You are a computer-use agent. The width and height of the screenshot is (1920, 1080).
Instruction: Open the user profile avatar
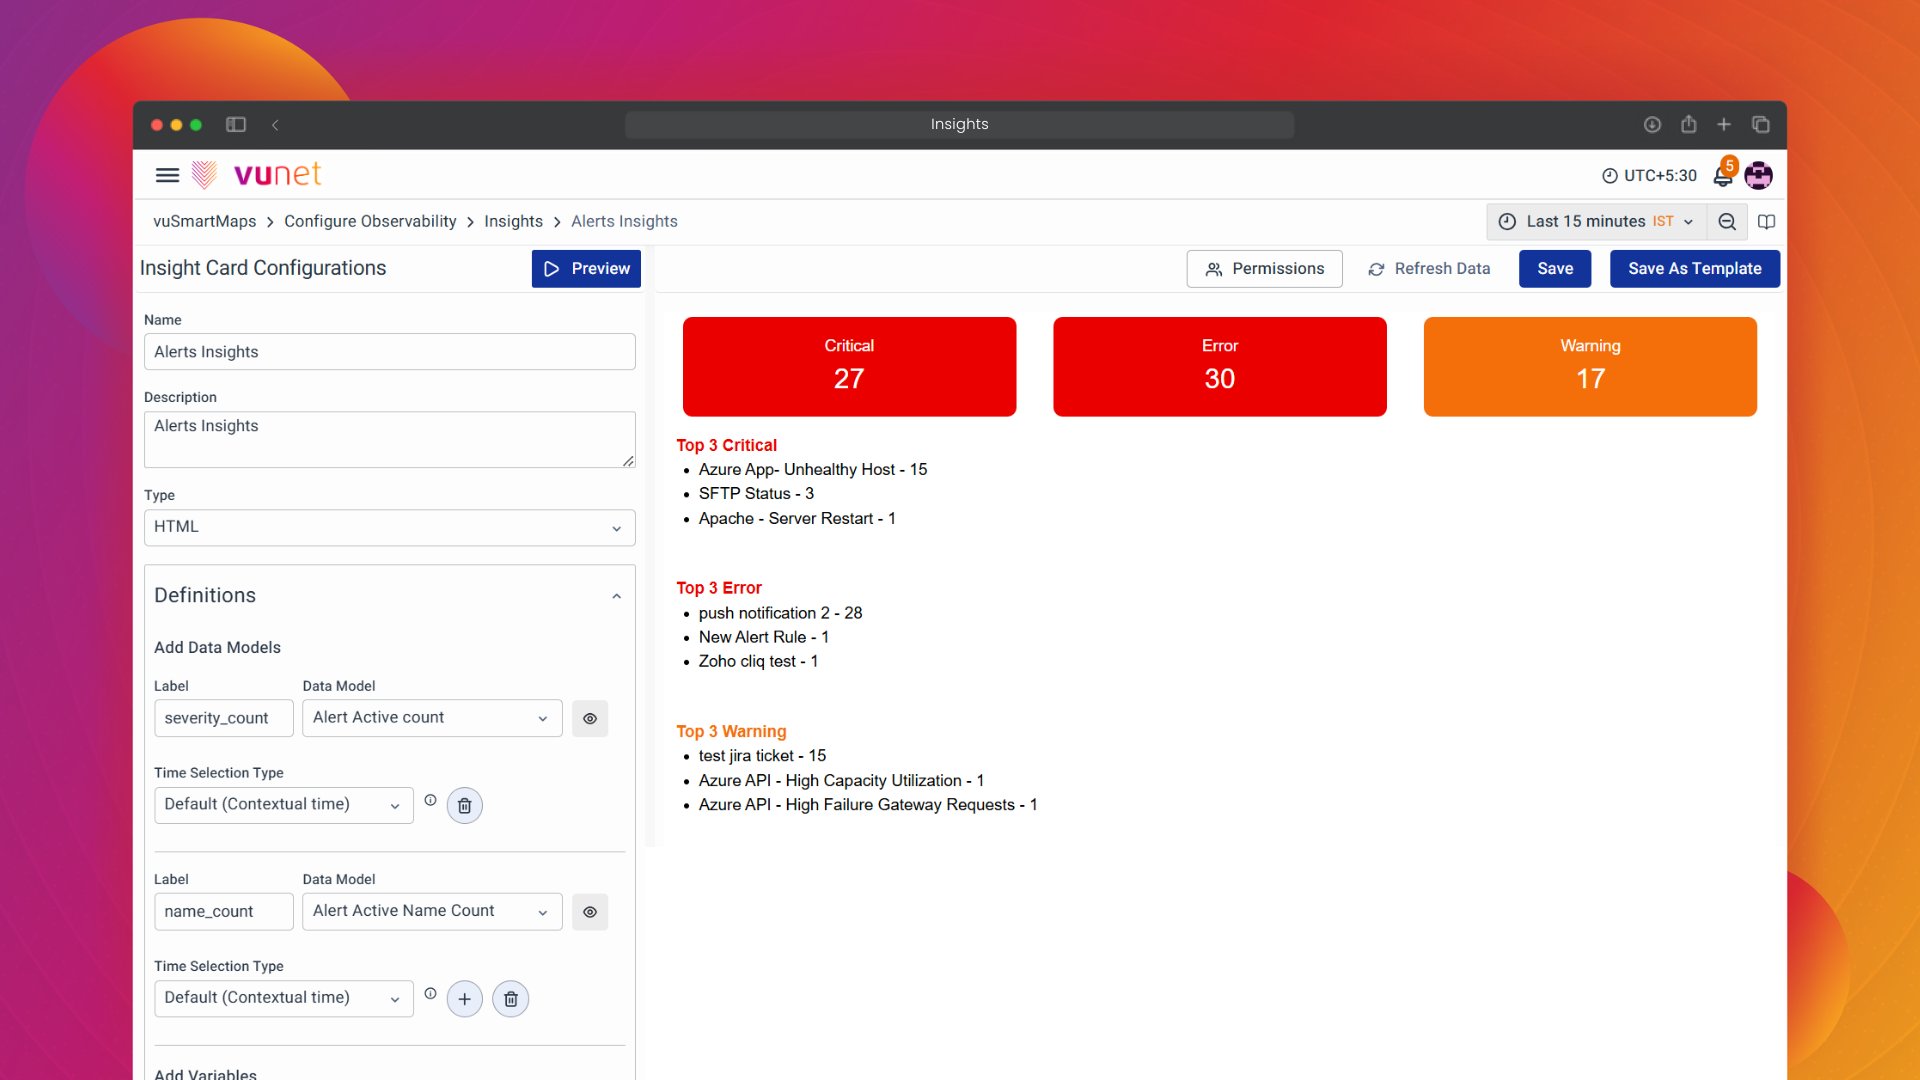click(x=1758, y=176)
